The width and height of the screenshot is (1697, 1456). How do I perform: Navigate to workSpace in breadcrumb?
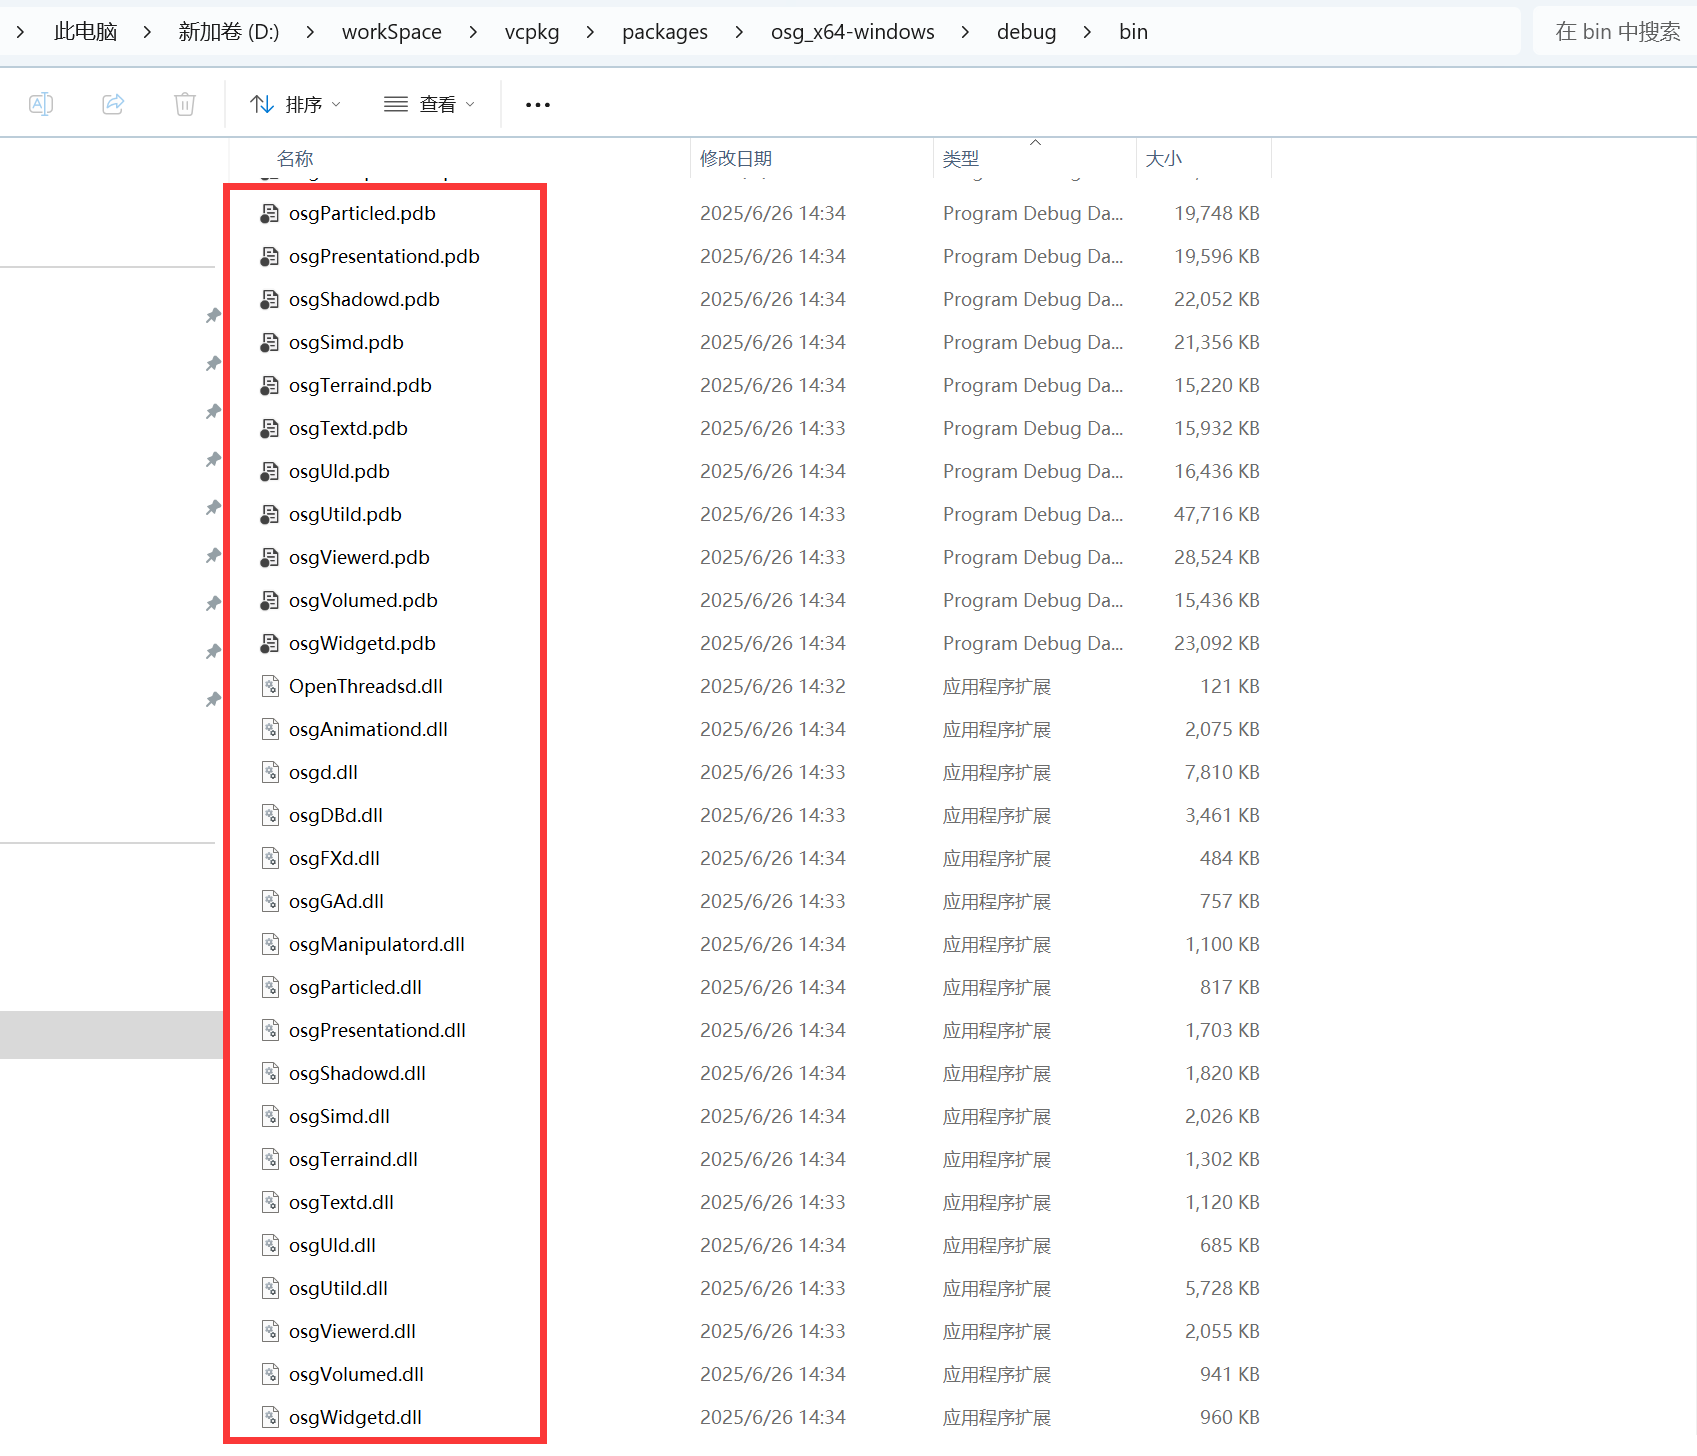click(392, 32)
